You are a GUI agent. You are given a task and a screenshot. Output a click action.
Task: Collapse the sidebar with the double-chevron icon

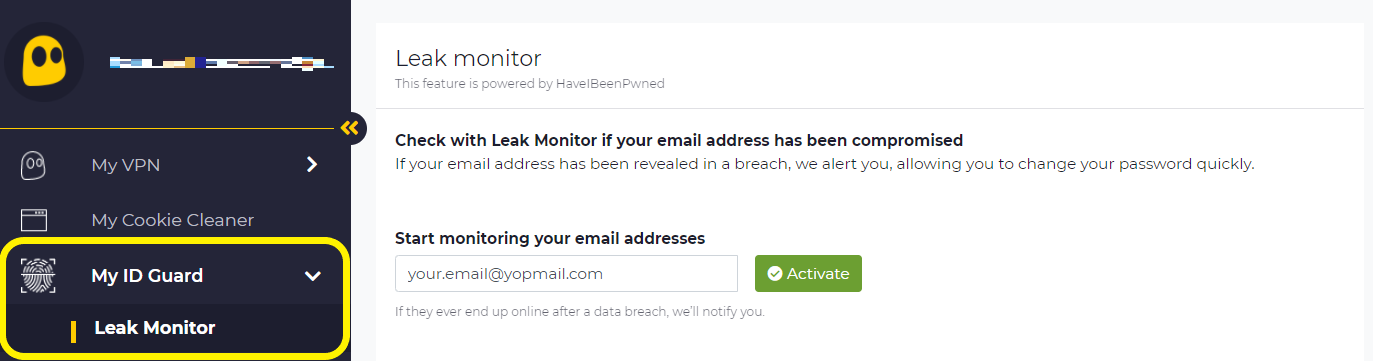click(349, 128)
